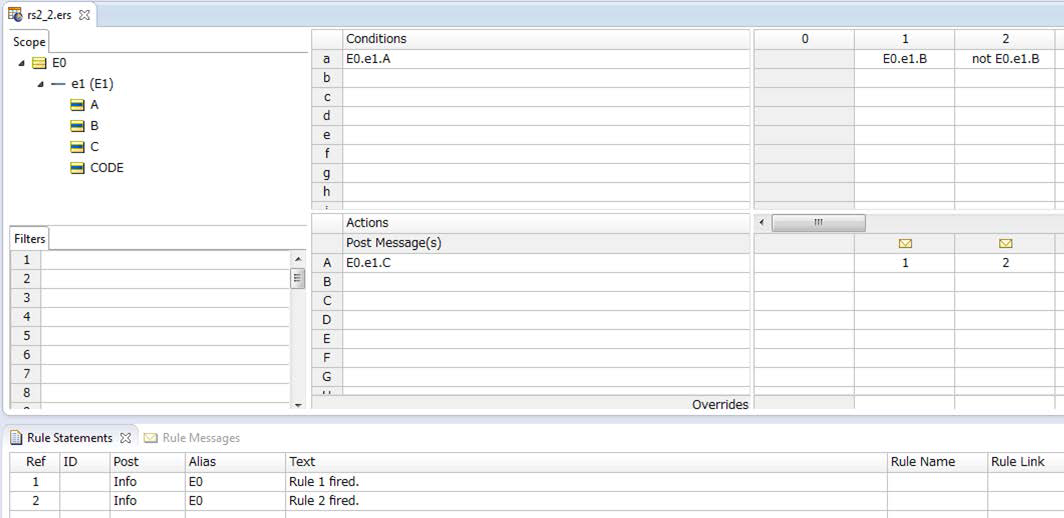Click the Filters list scroll down arrow
The width and height of the screenshot is (1064, 518).
297,405
